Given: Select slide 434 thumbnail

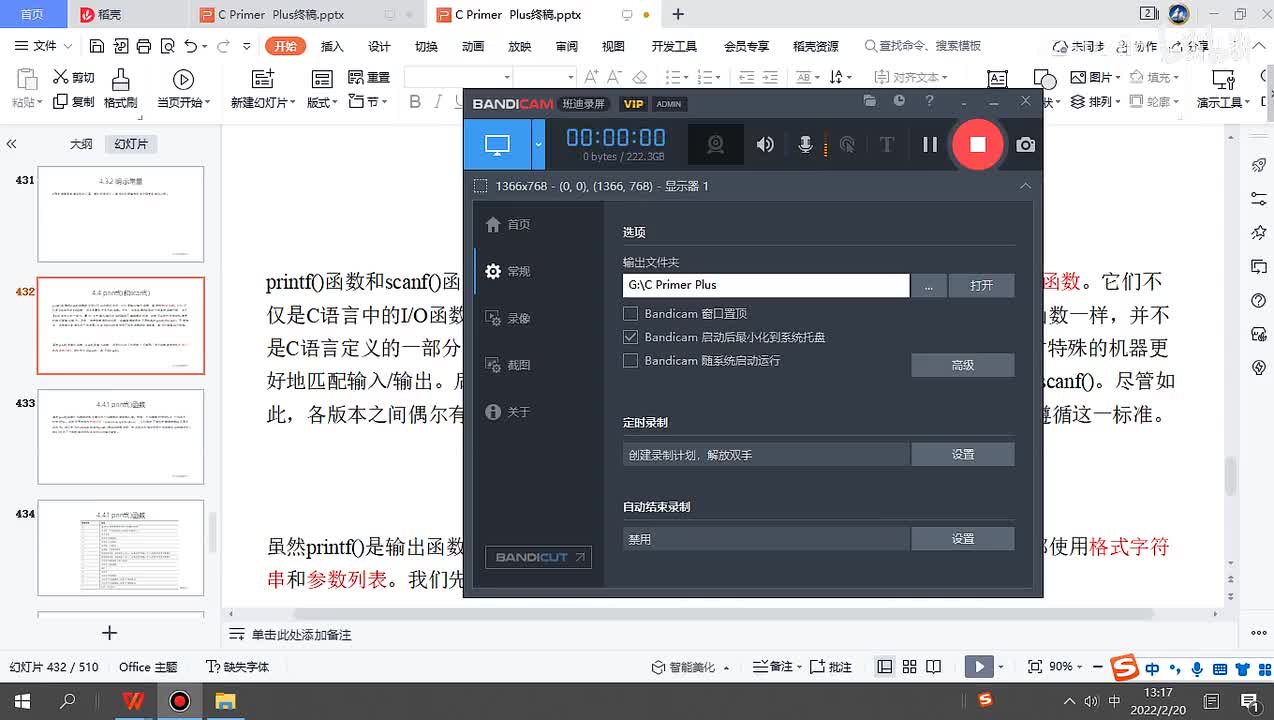Looking at the screenshot, I should coord(121,548).
